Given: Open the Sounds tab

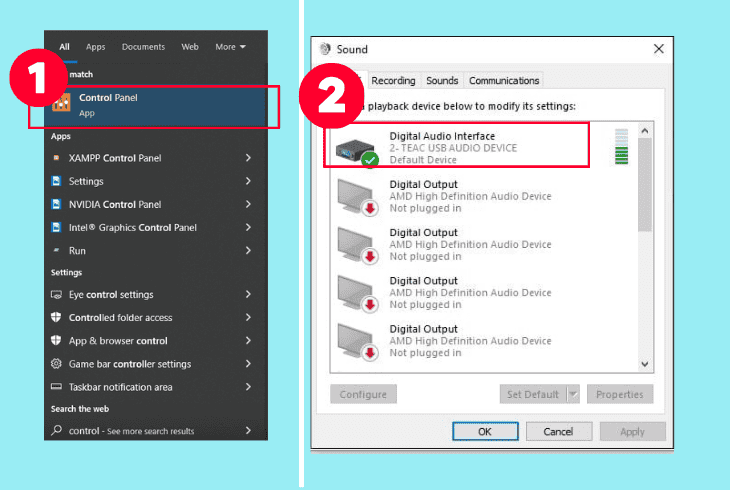Looking at the screenshot, I should pyautogui.click(x=442, y=81).
